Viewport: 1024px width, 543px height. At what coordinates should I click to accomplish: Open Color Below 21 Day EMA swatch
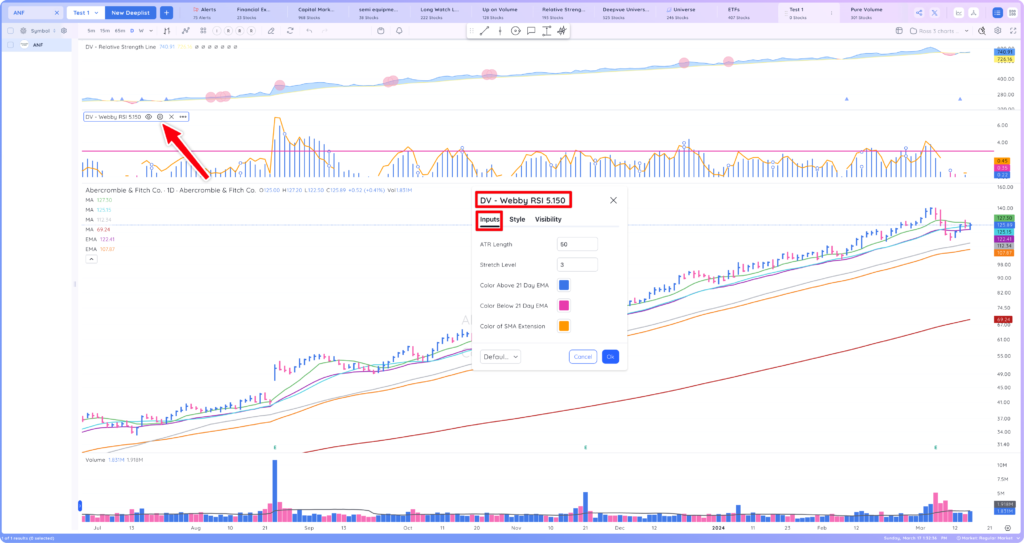(564, 305)
